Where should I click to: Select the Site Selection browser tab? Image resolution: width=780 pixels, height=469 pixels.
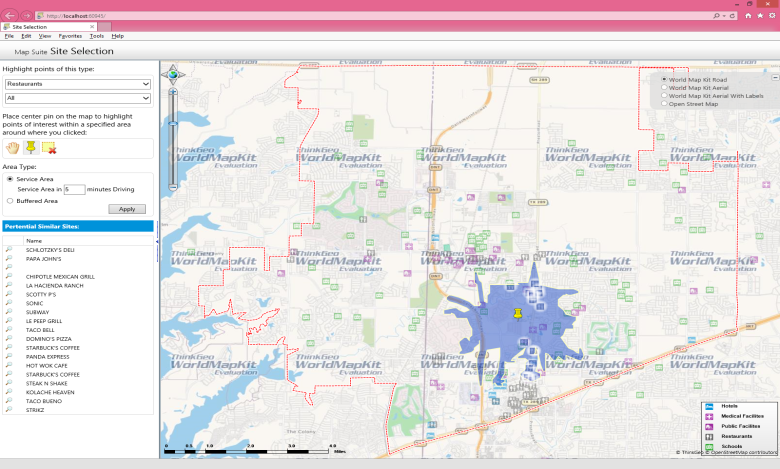49,27
